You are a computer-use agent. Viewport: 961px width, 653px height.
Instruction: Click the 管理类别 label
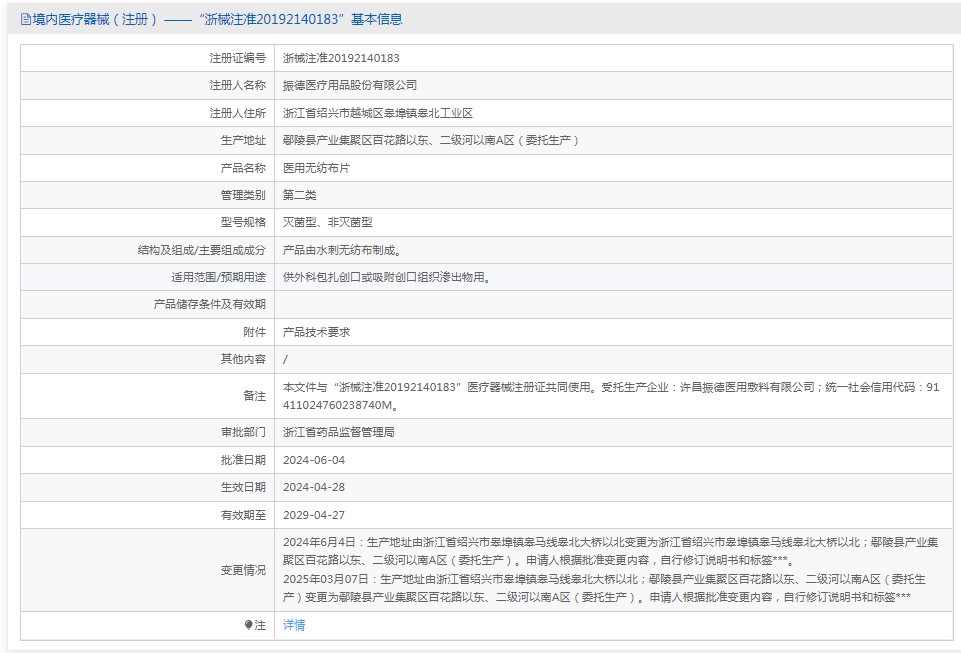pos(243,196)
